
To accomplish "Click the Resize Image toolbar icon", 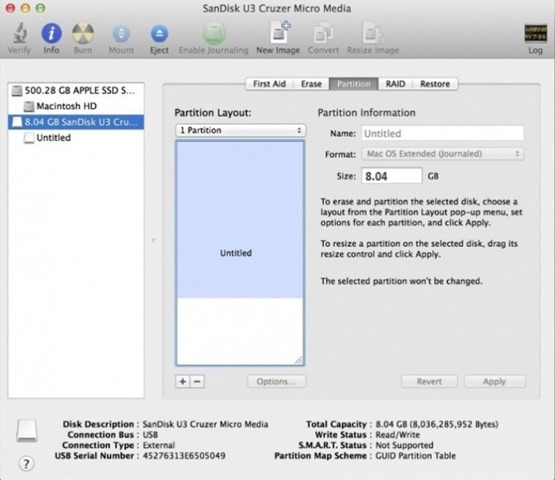I will [x=372, y=33].
